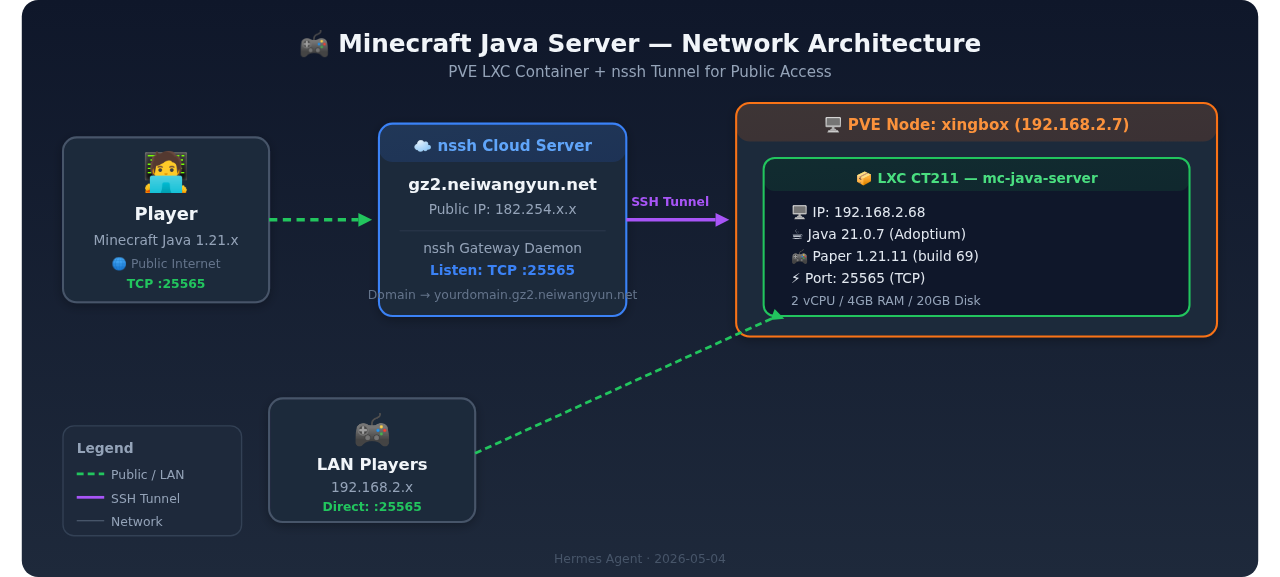Image resolution: width=1280 pixels, height=577 pixels.
Task: Select the purple SSH Tunnel legend line
Action: coord(90,497)
